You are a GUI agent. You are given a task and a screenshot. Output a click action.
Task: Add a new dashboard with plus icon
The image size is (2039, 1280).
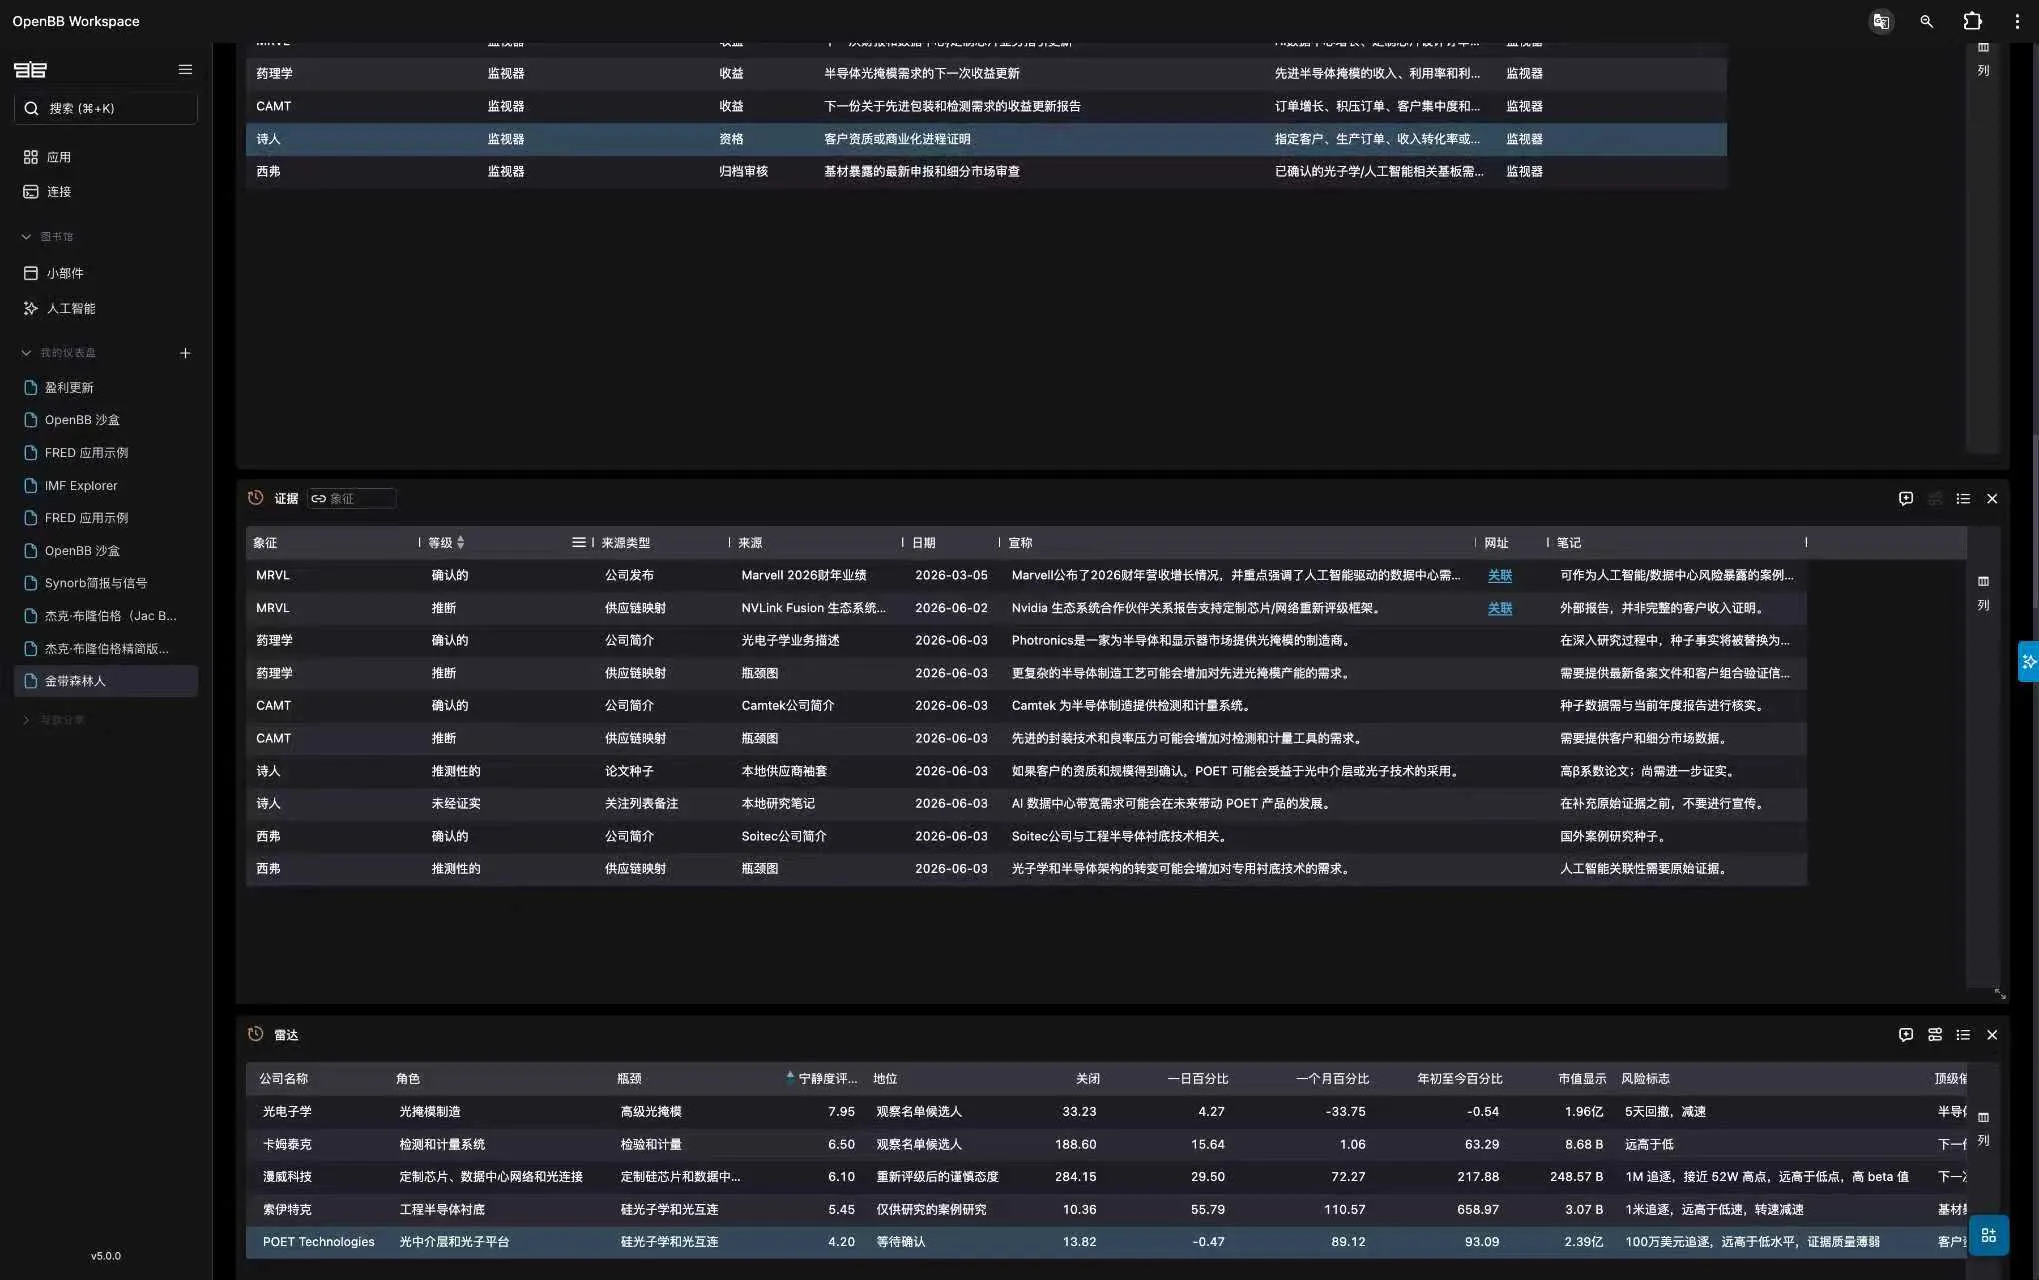point(185,353)
